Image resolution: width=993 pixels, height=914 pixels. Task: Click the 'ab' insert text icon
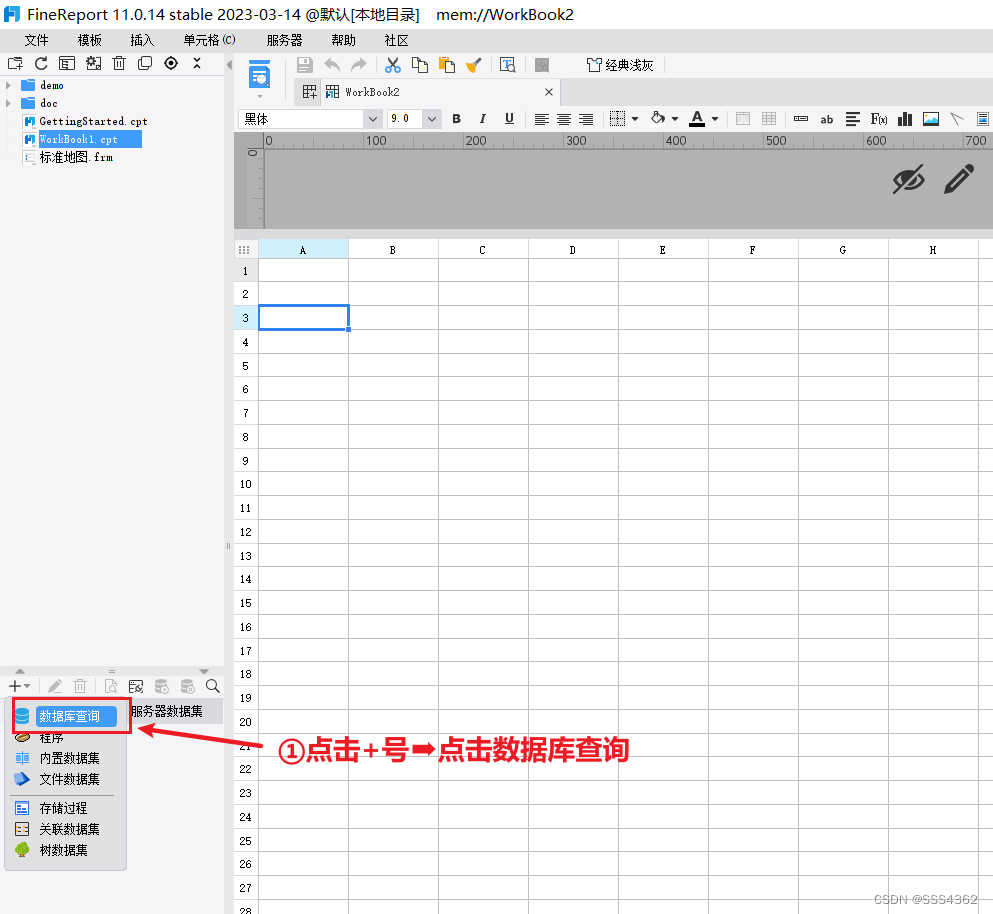(x=826, y=119)
